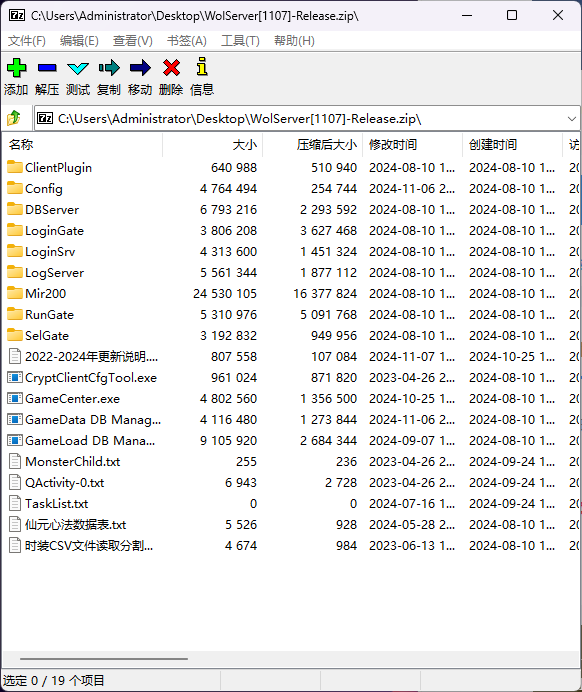Open the Info (信息) toolbar icon
Viewport: 582px width, 692px height.
[x=202, y=67]
